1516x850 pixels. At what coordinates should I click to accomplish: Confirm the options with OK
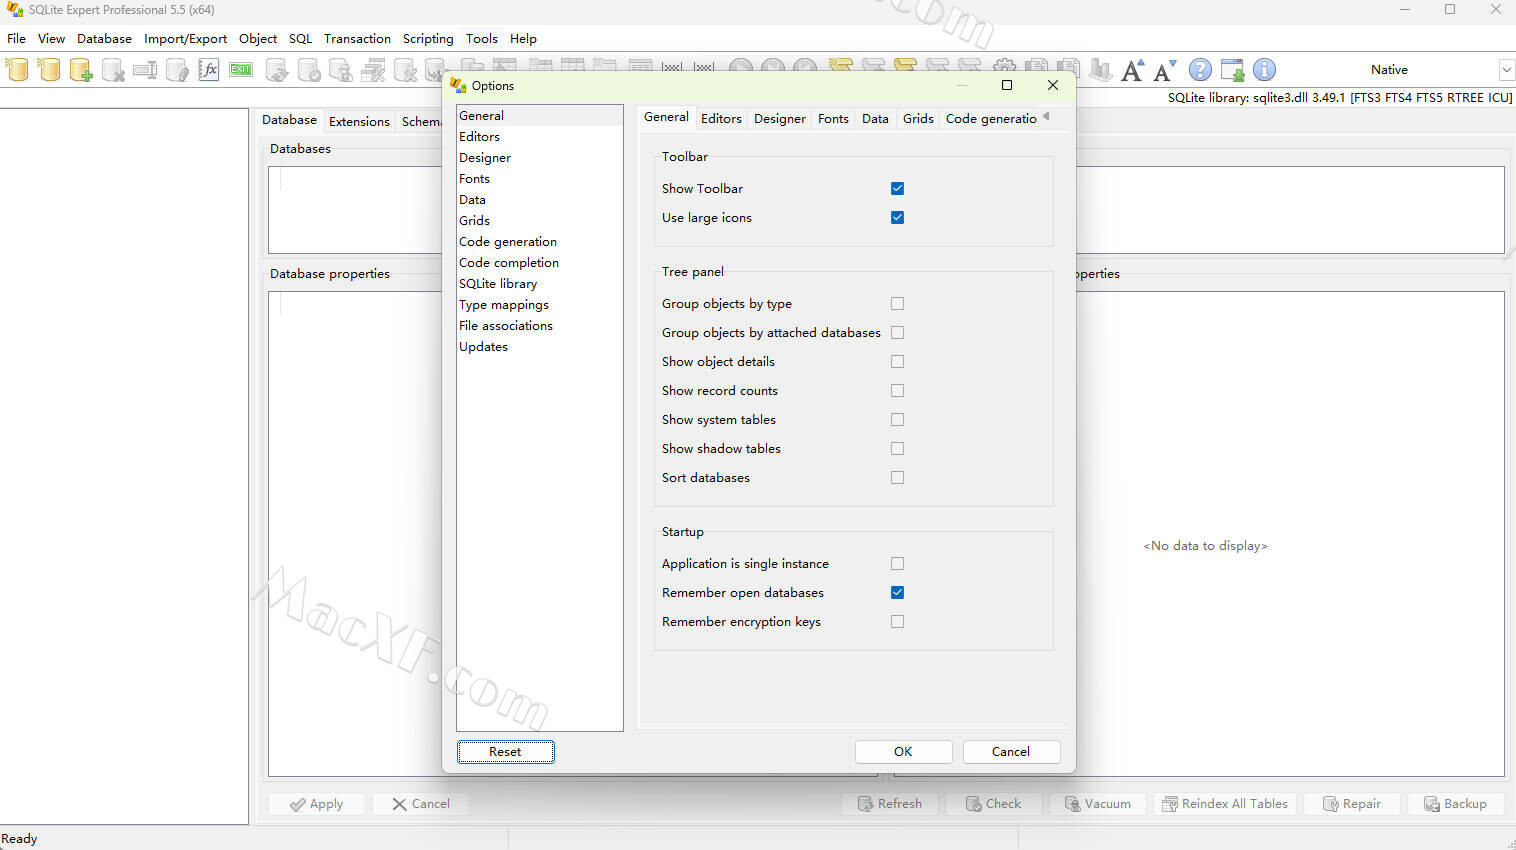[903, 752]
